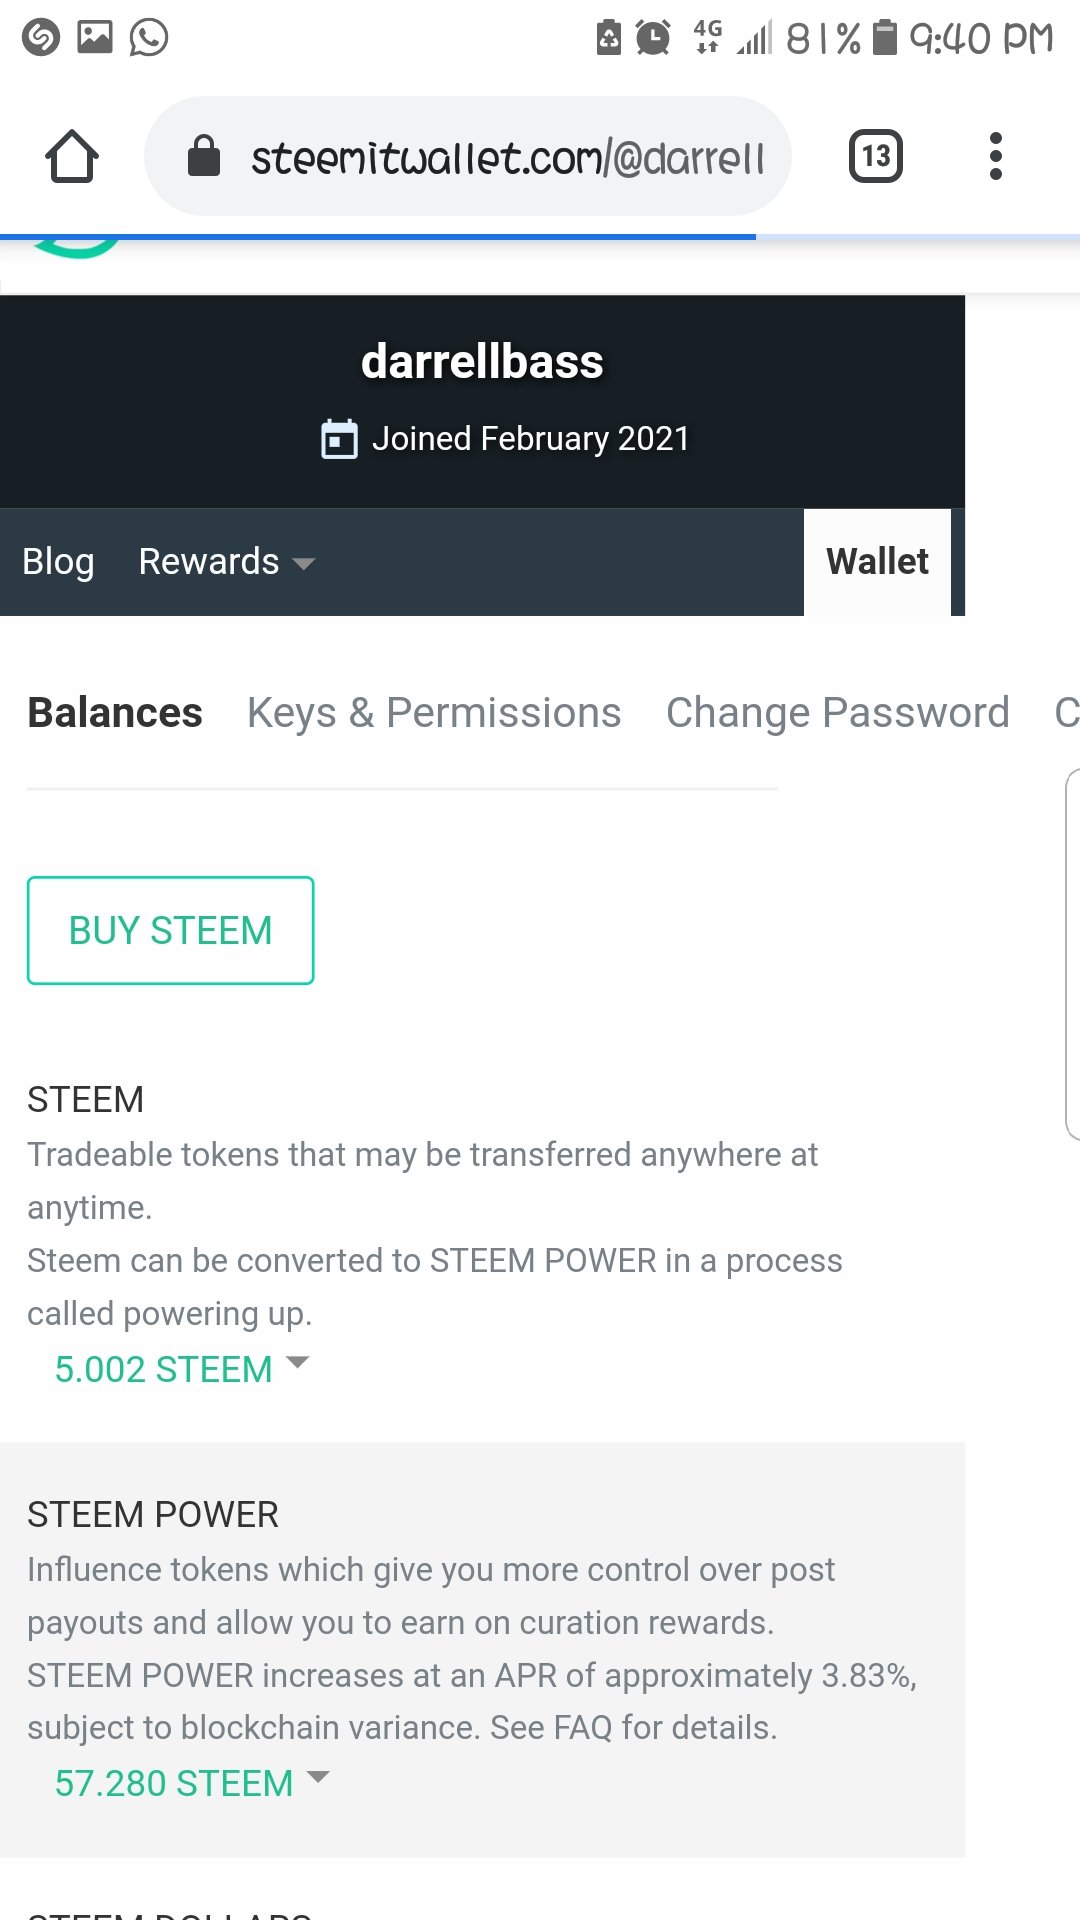Select the Change Password tab

point(838,713)
